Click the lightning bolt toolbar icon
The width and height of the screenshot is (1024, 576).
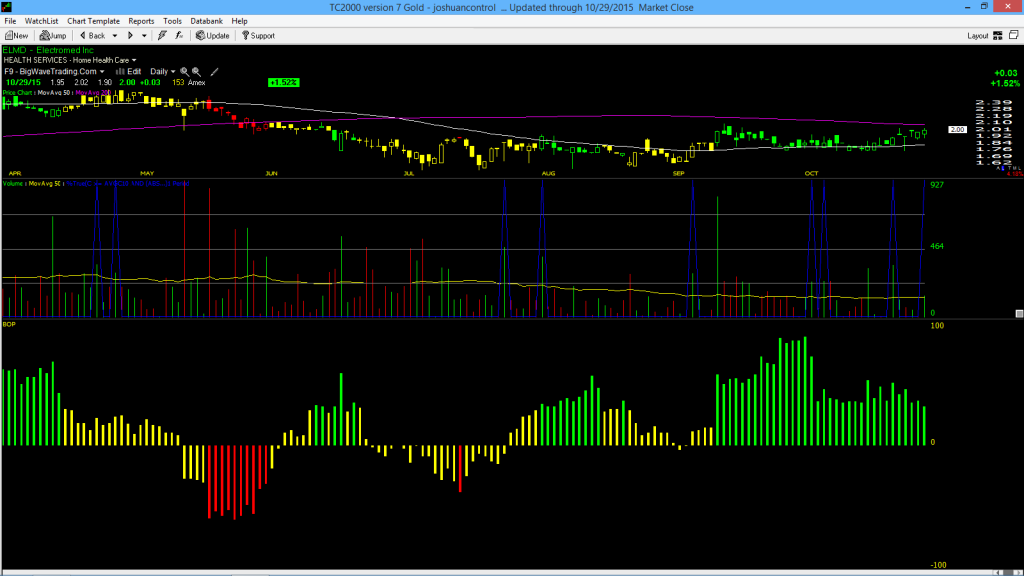coord(162,36)
